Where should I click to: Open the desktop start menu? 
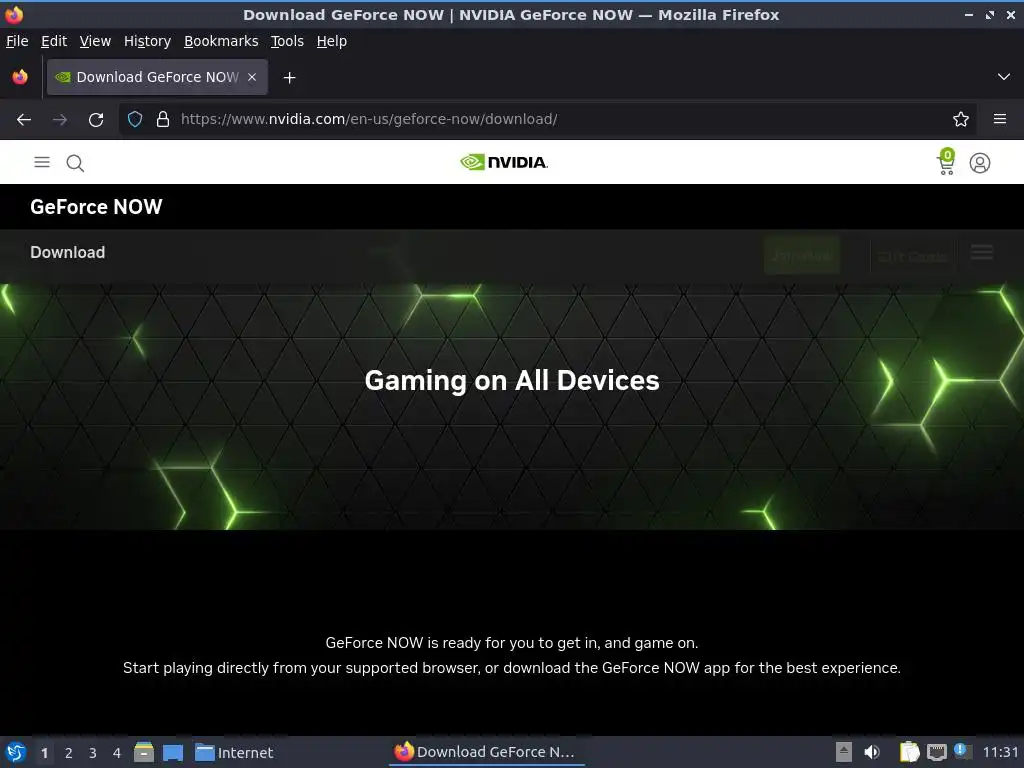tap(15, 752)
